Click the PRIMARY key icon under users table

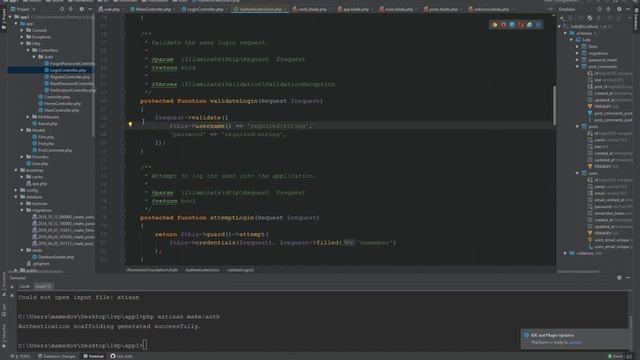pyautogui.click(x=590, y=233)
